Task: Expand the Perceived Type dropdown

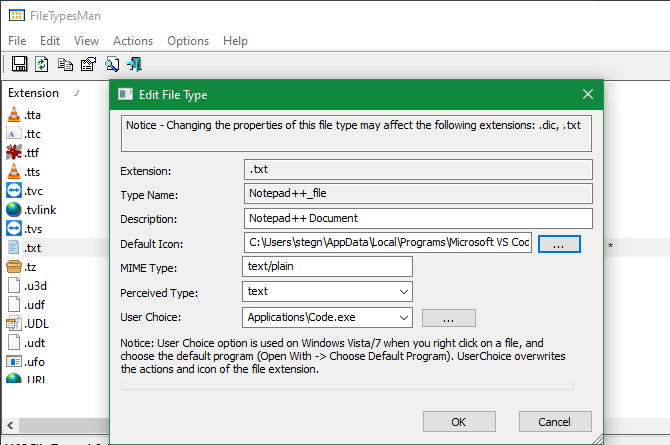Action: [x=403, y=292]
